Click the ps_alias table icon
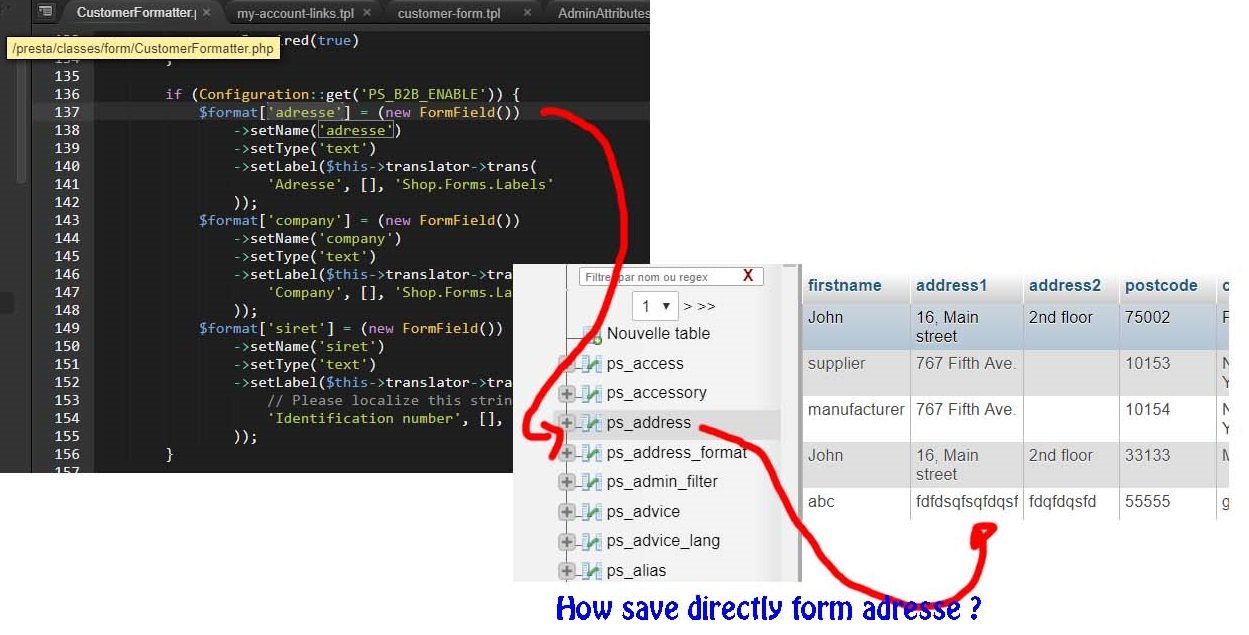Image resolution: width=1249 pixels, height=635 pixels. coord(591,571)
